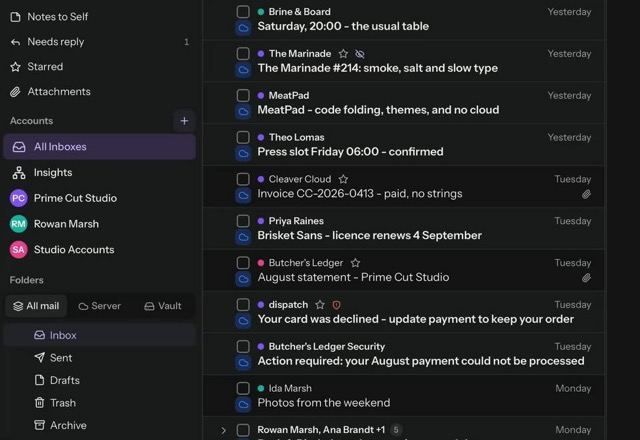Click attachment paperclip on Cleaver Cloud invoice
Screen dimensions: 640x440
(586, 194)
